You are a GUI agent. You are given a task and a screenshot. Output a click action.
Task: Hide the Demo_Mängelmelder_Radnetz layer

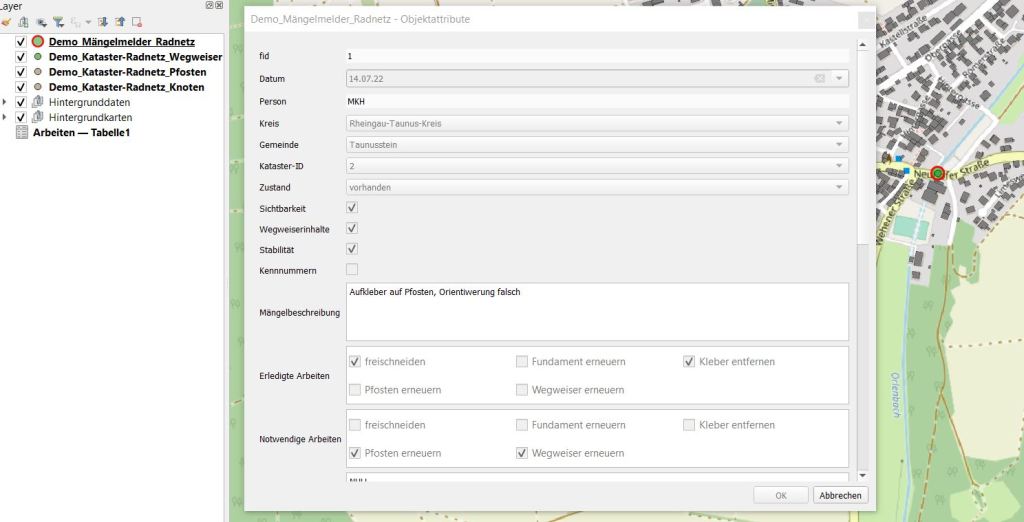(x=21, y=42)
